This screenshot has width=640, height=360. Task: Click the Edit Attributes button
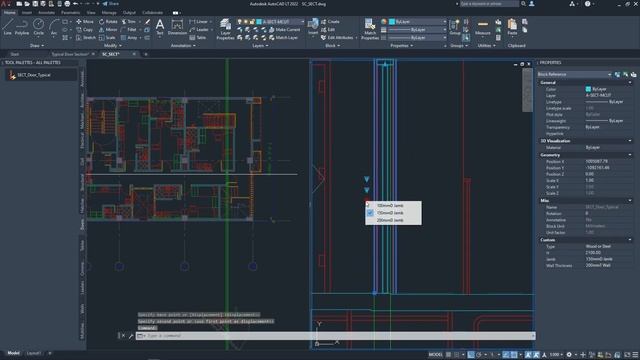pyautogui.click(x=337, y=38)
